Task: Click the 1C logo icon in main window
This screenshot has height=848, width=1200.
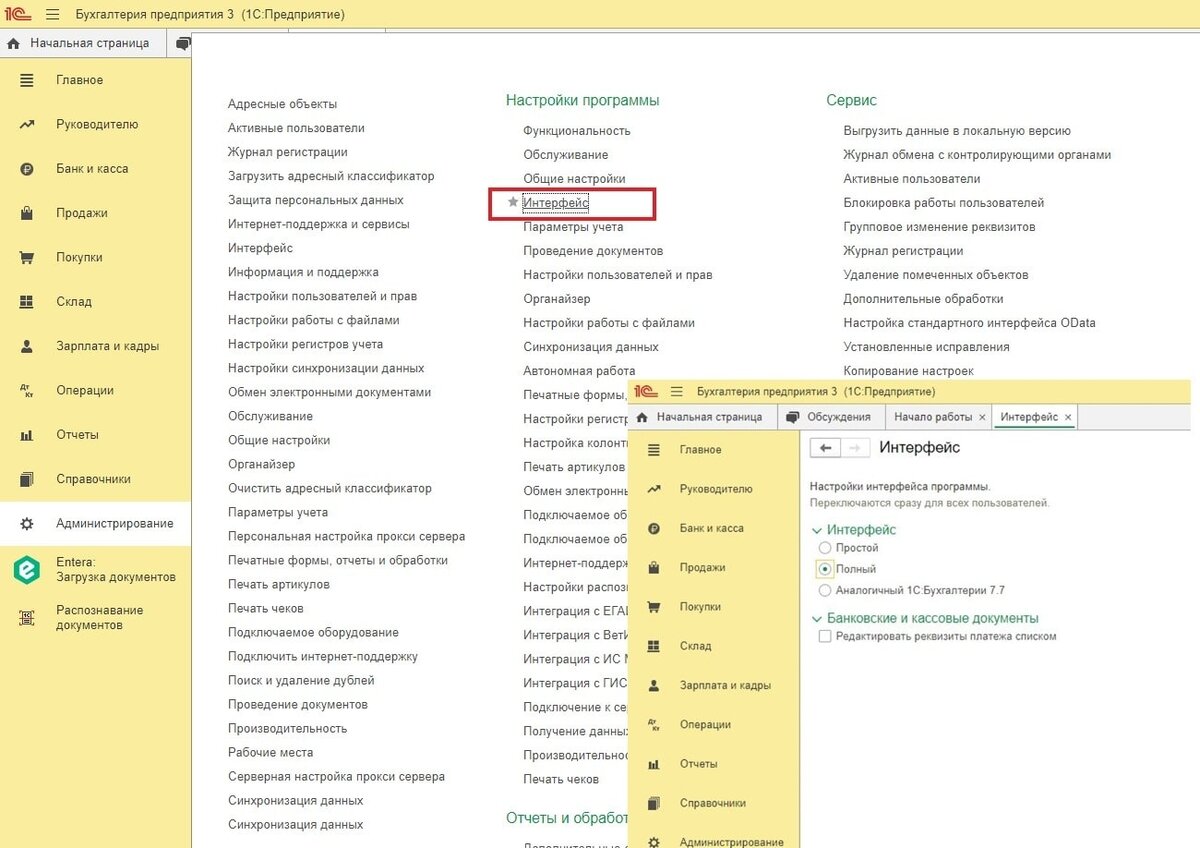Action: 19,15
